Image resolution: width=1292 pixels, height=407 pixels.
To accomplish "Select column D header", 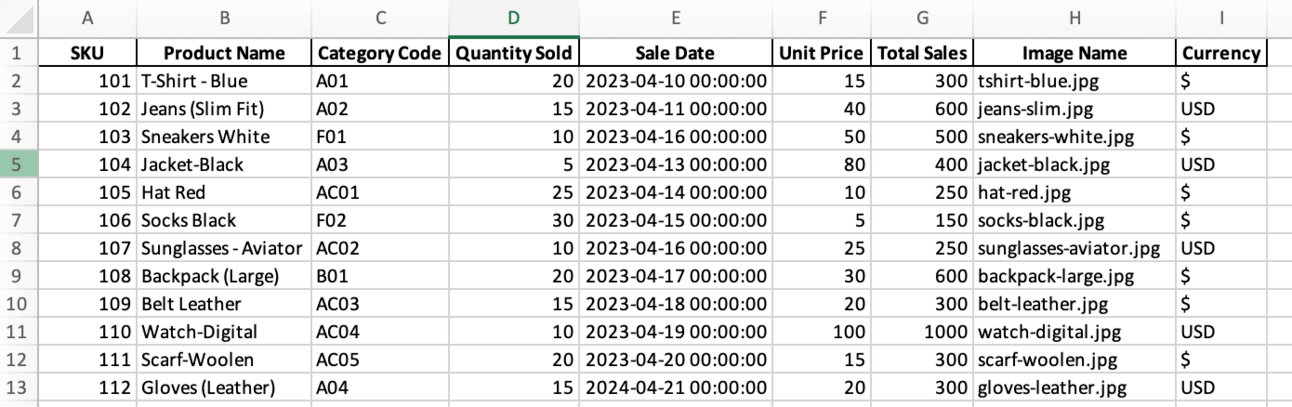I will [x=514, y=18].
